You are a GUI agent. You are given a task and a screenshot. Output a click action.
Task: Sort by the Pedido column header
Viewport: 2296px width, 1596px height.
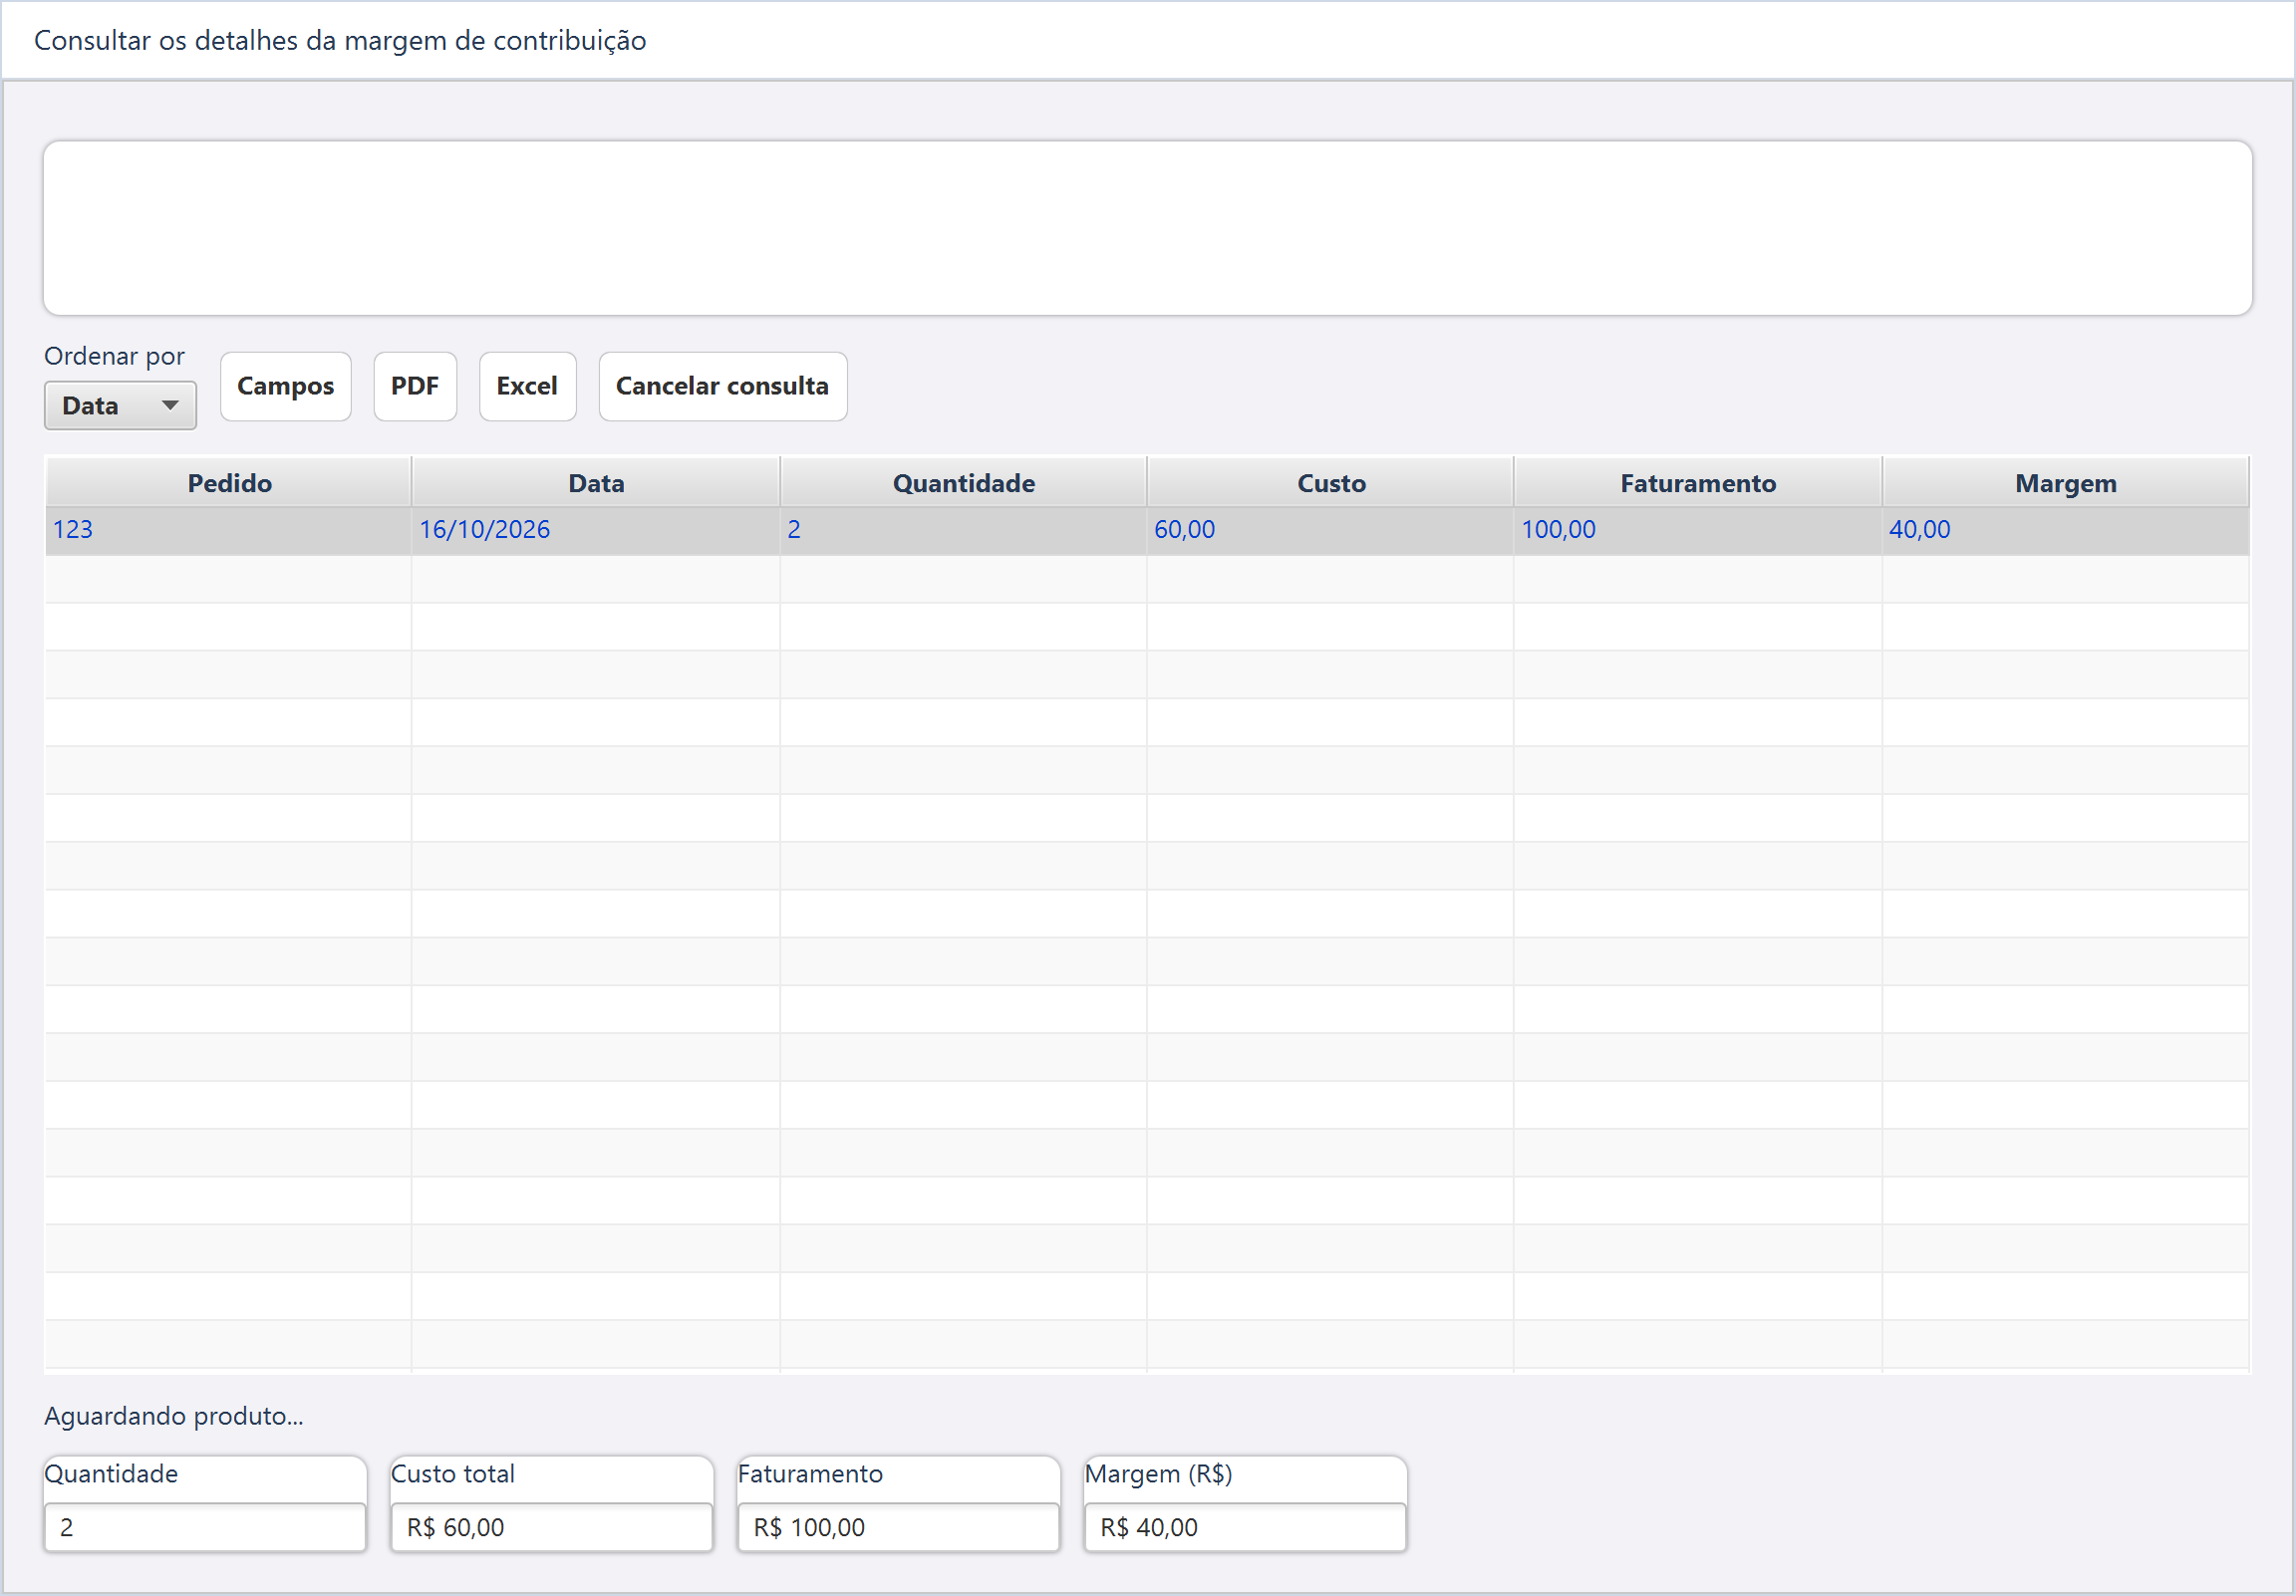click(229, 483)
